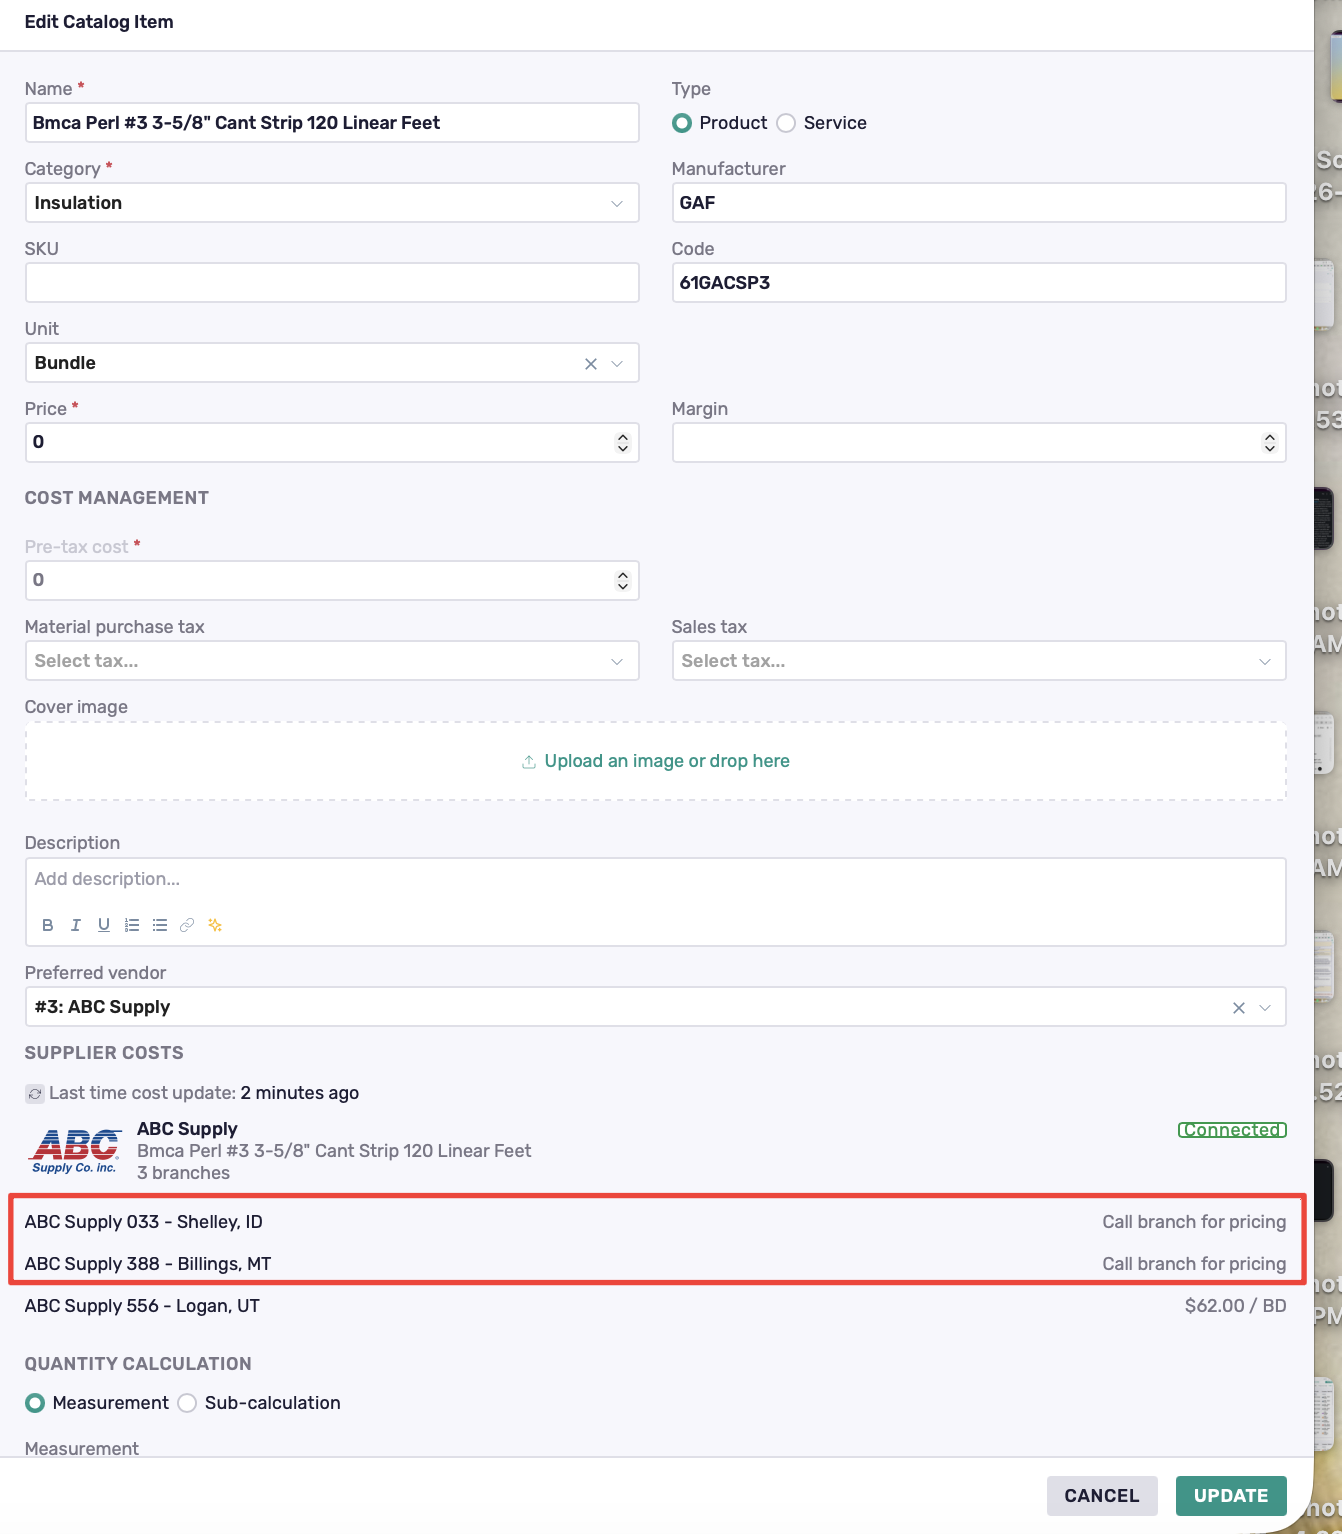
Task: Click the ABC Supply Co. logo
Action: (x=75, y=1151)
